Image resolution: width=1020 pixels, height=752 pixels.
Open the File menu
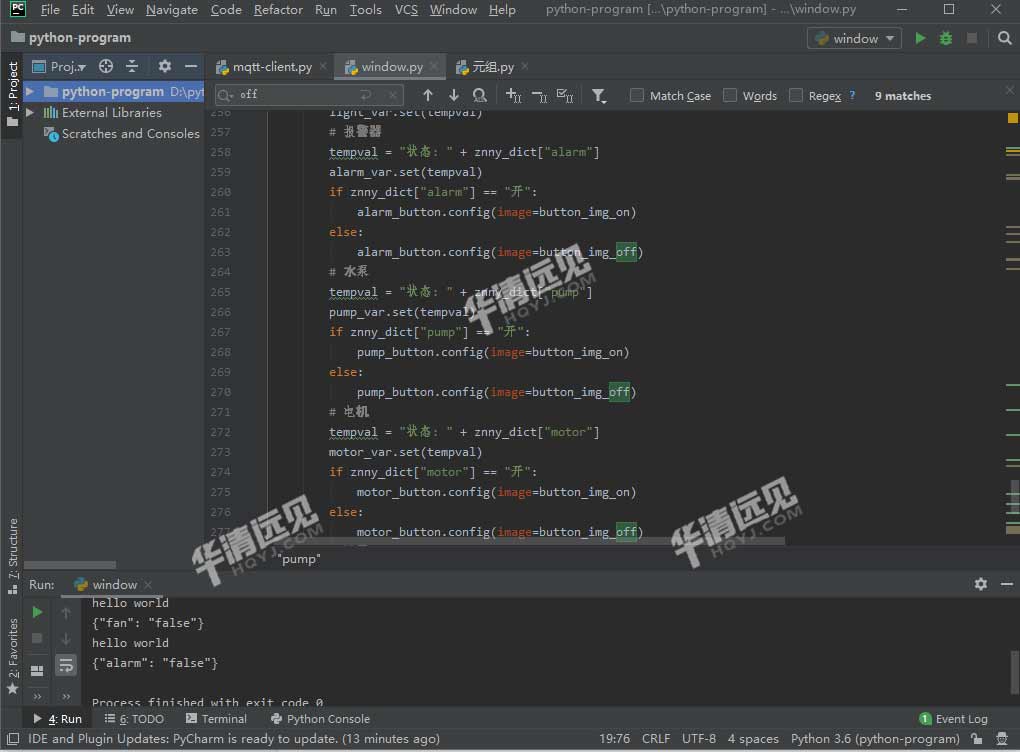click(x=49, y=10)
